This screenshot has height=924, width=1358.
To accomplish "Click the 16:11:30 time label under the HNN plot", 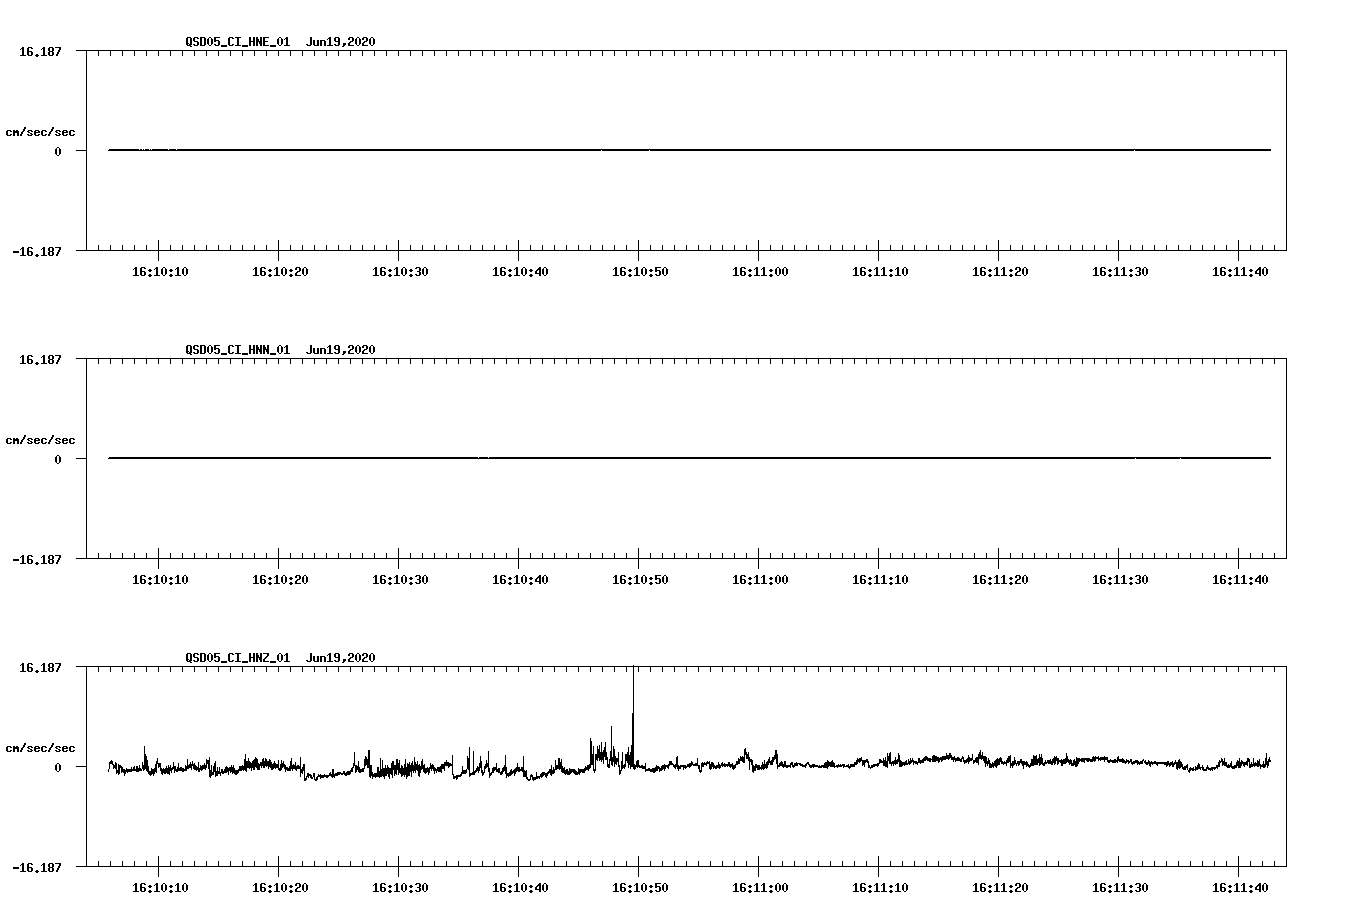I will 1120,580.
